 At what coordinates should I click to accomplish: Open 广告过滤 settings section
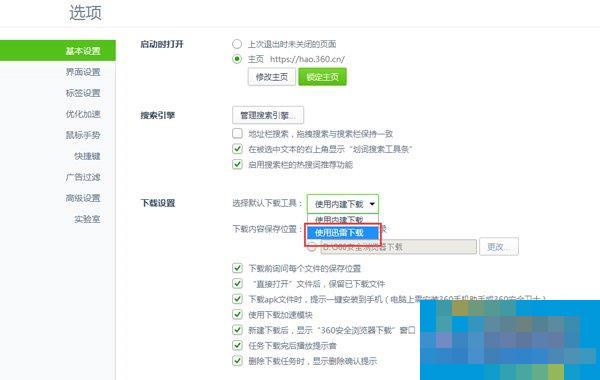pyautogui.click(x=83, y=177)
